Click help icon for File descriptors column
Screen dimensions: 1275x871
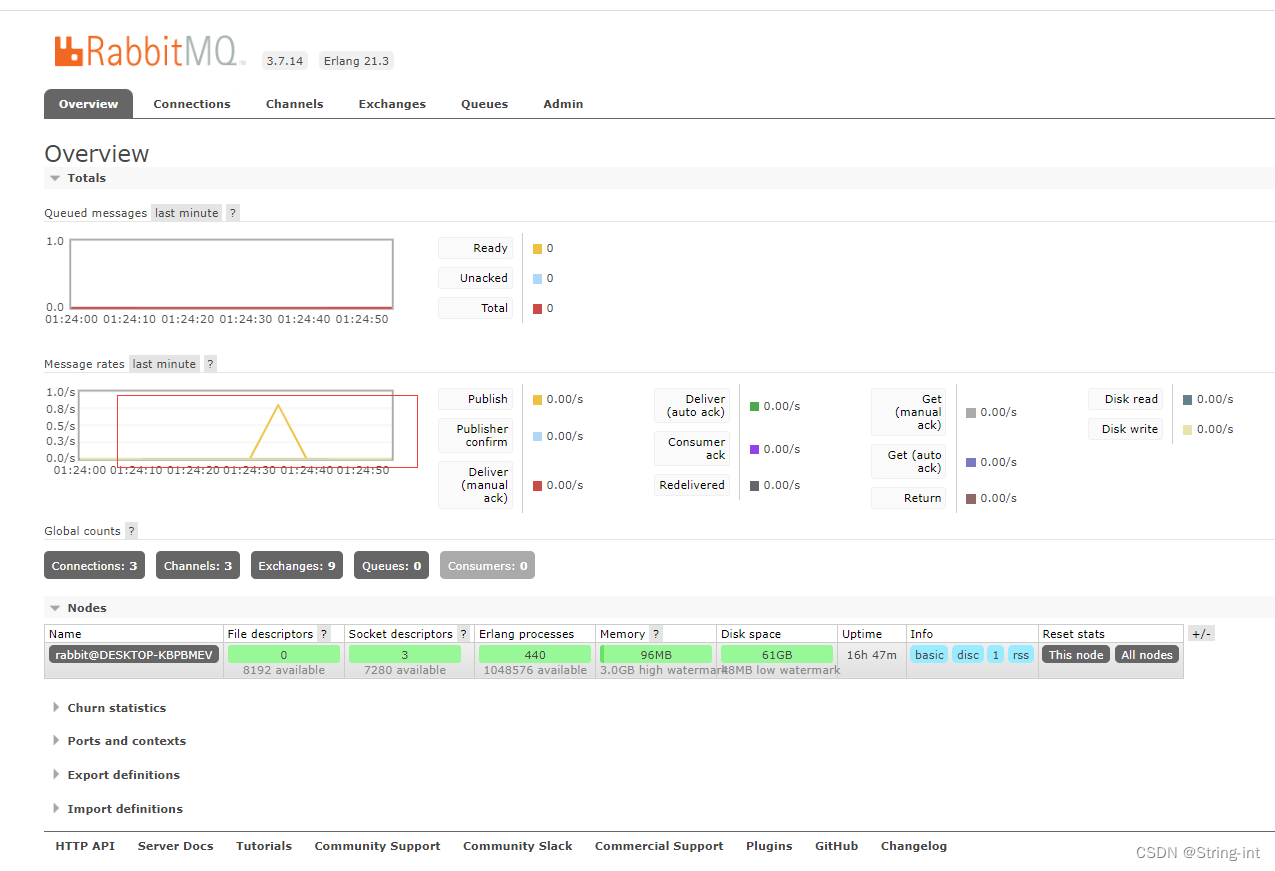pyautogui.click(x=323, y=634)
